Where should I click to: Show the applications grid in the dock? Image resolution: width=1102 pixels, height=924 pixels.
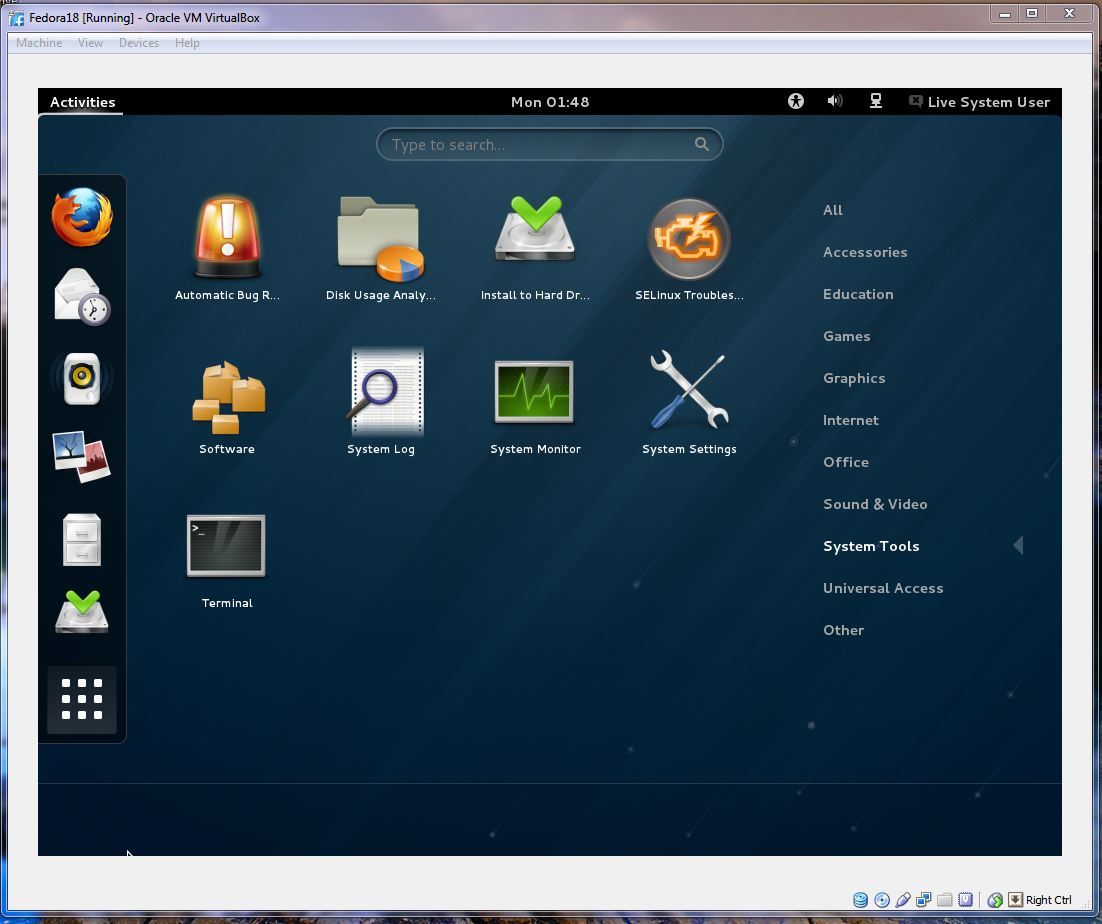click(81, 700)
